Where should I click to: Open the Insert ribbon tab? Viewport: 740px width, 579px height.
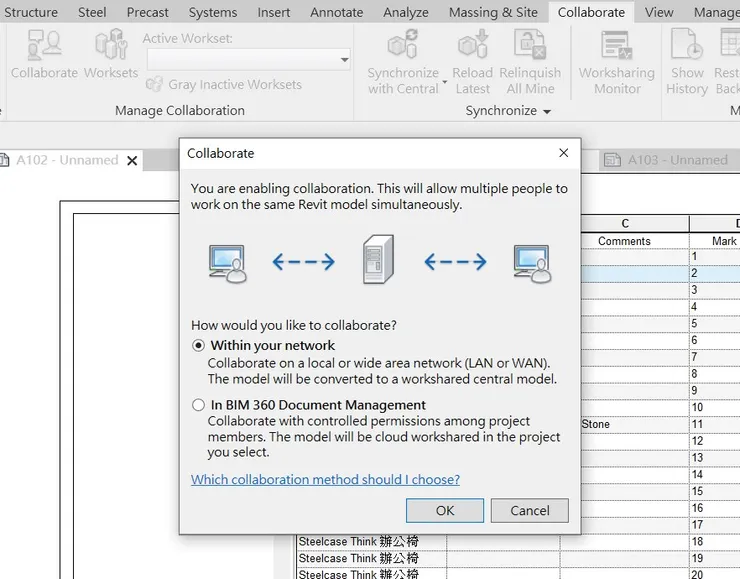(x=274, y=12)
